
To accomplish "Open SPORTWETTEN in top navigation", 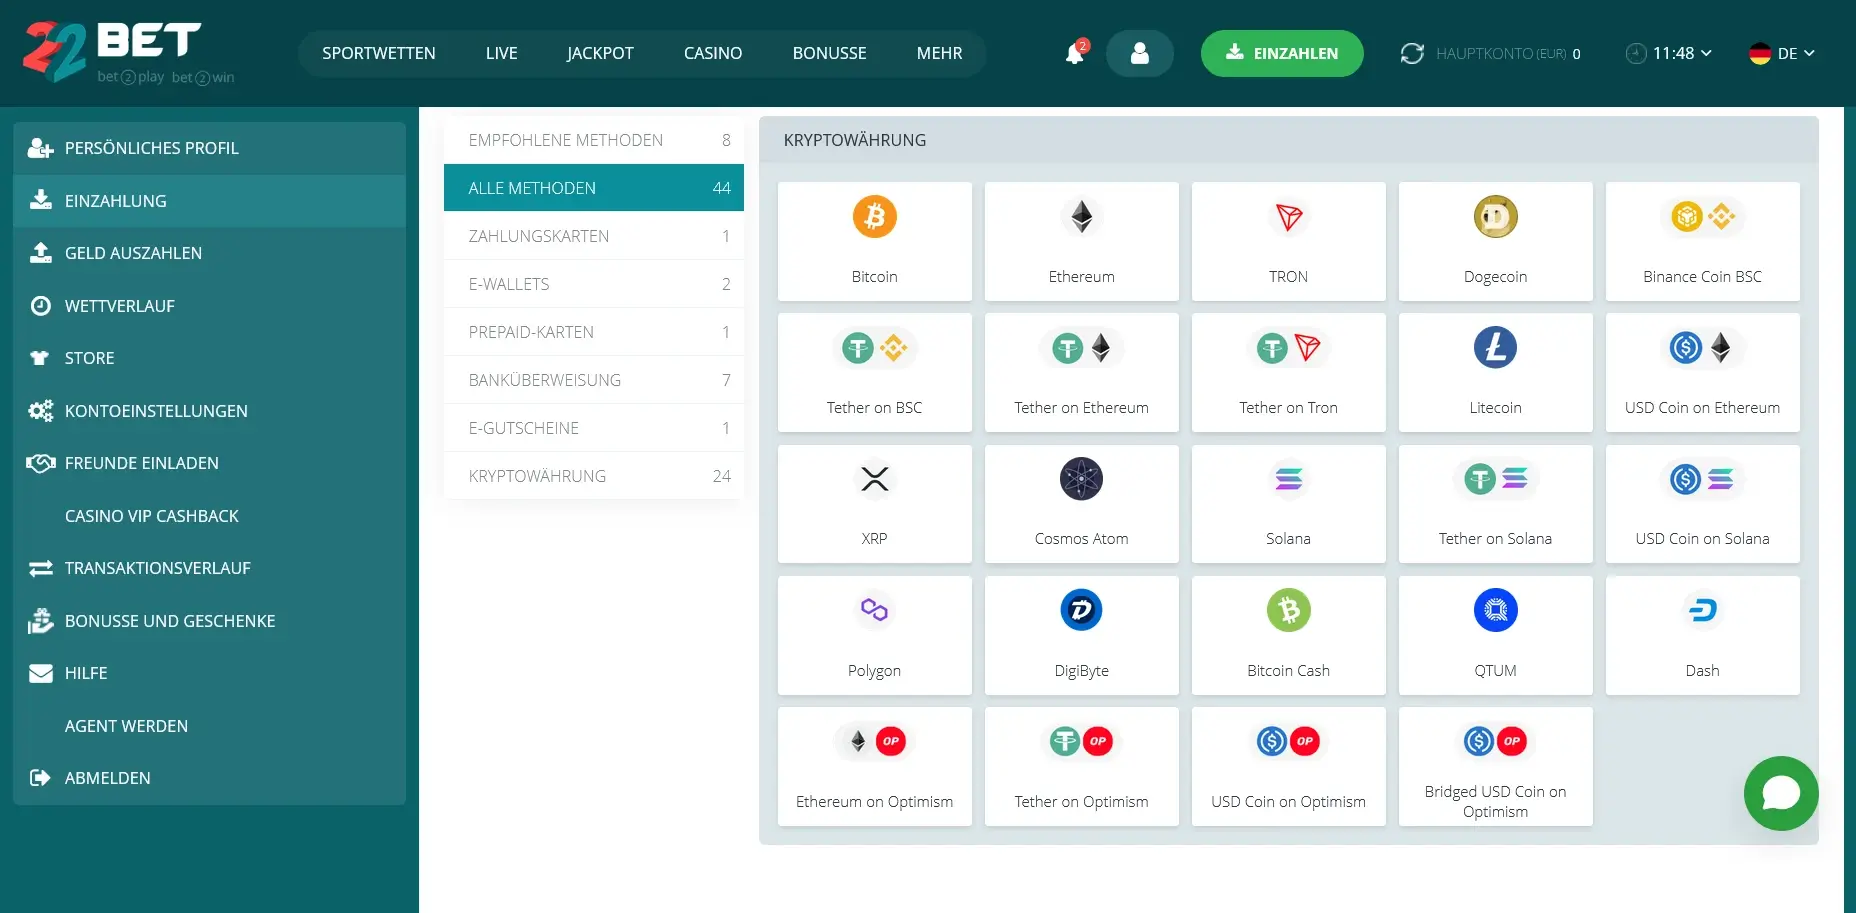I will (x=378, y=53).
